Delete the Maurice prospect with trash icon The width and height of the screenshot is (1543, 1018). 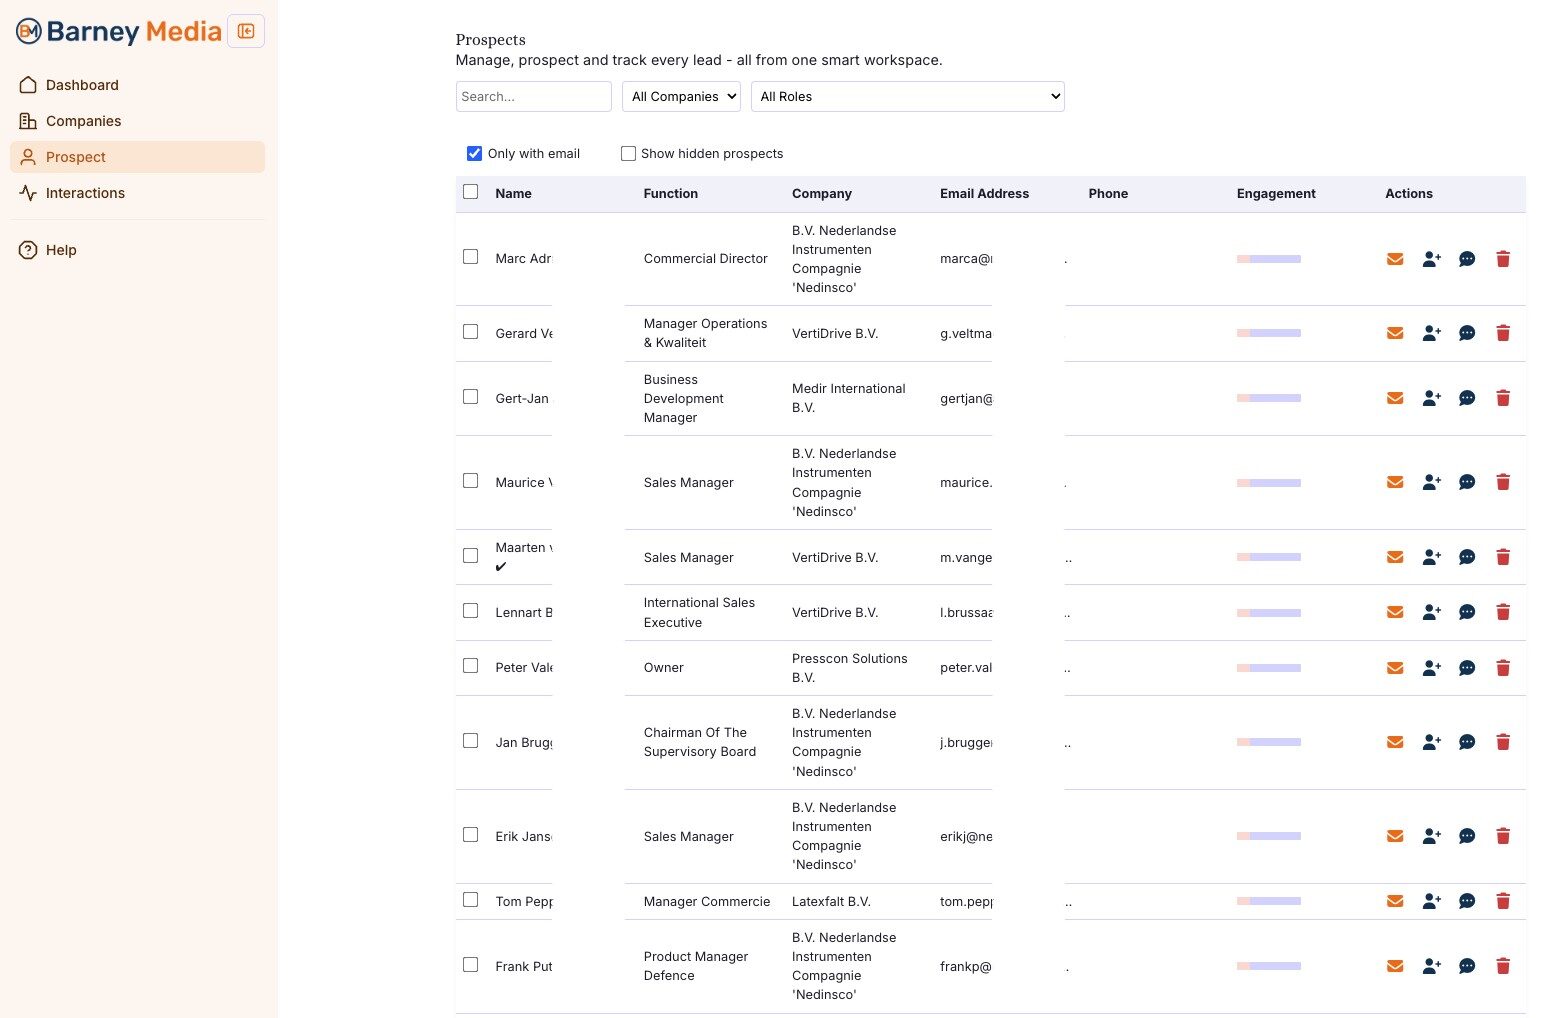(x=1502, y=482)
